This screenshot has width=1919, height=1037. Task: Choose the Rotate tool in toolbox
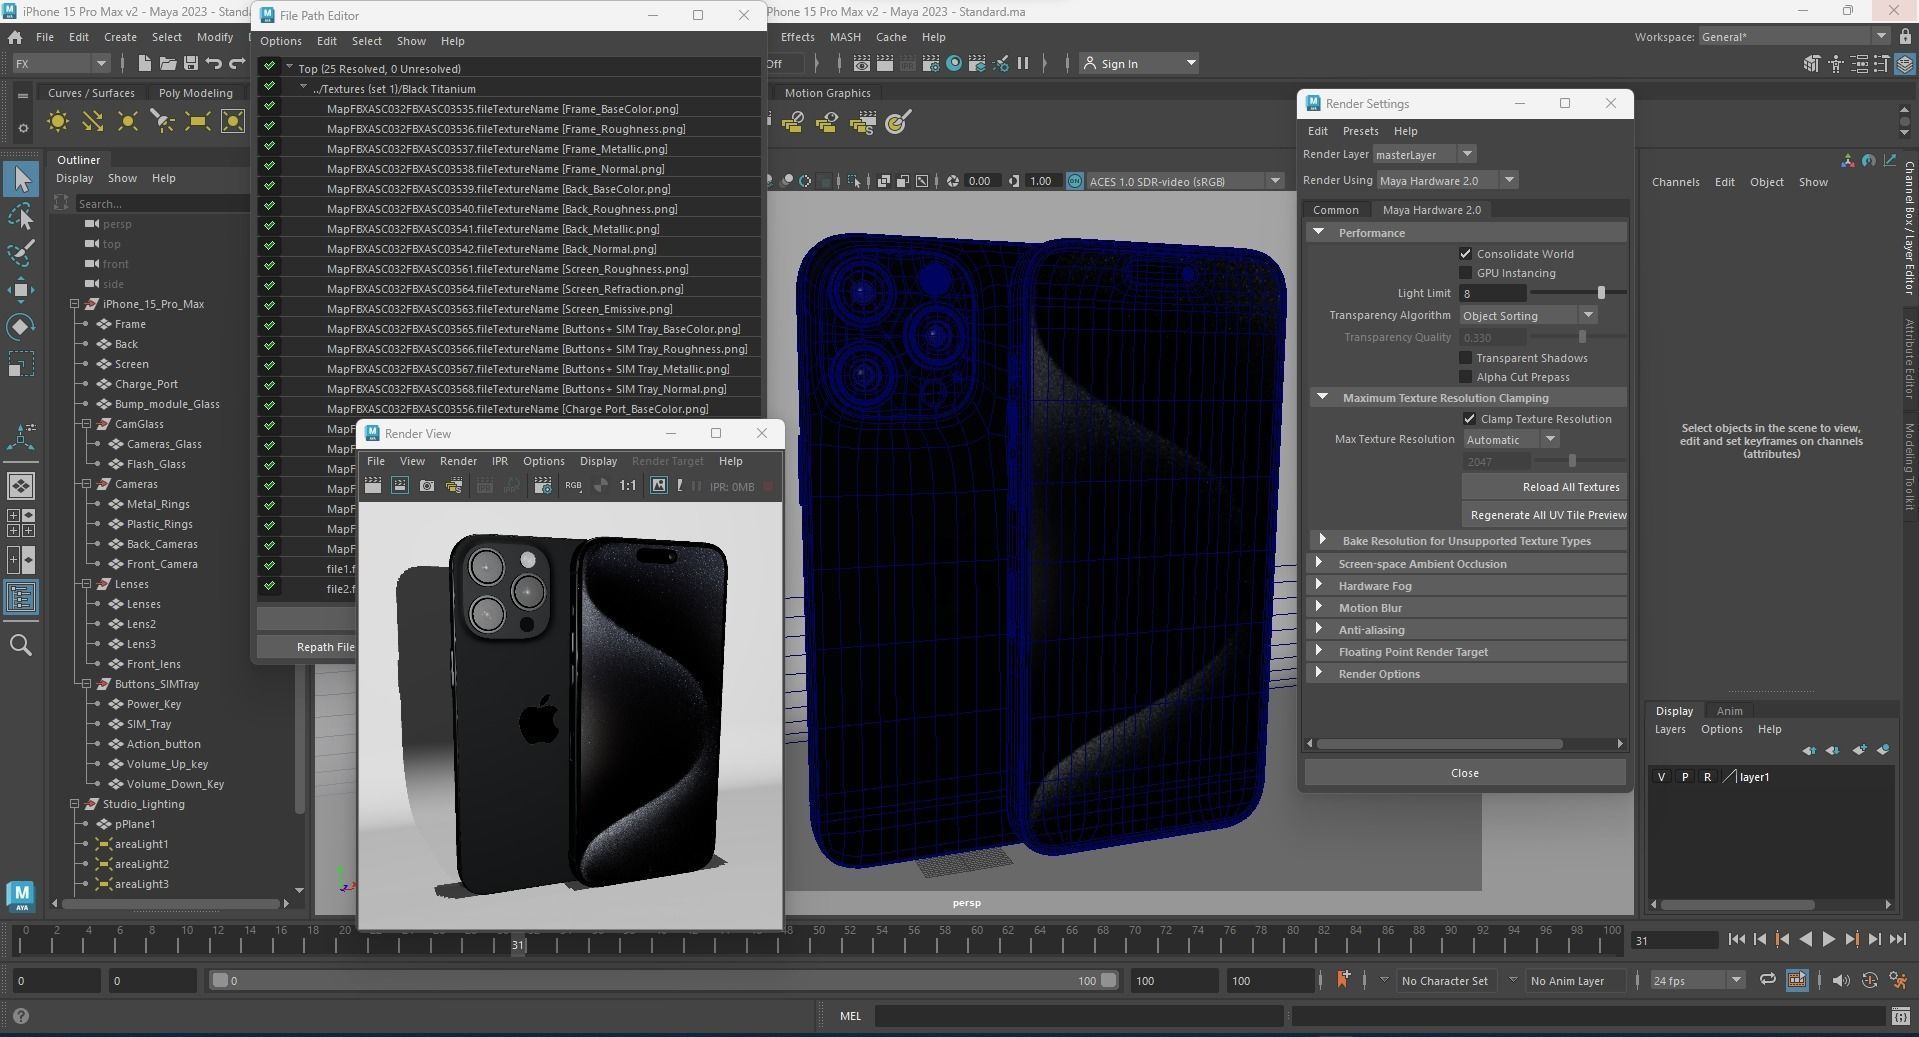[21, 327]
